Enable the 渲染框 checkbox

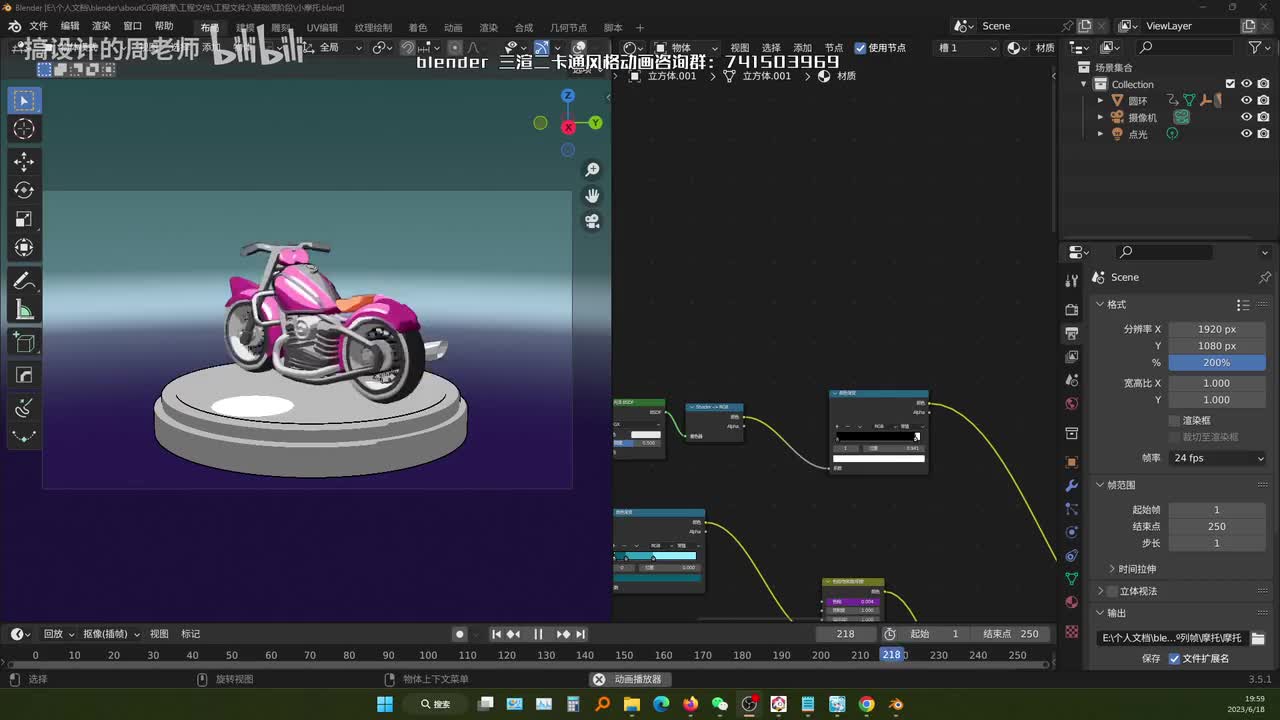click(x=1174, y=421)
